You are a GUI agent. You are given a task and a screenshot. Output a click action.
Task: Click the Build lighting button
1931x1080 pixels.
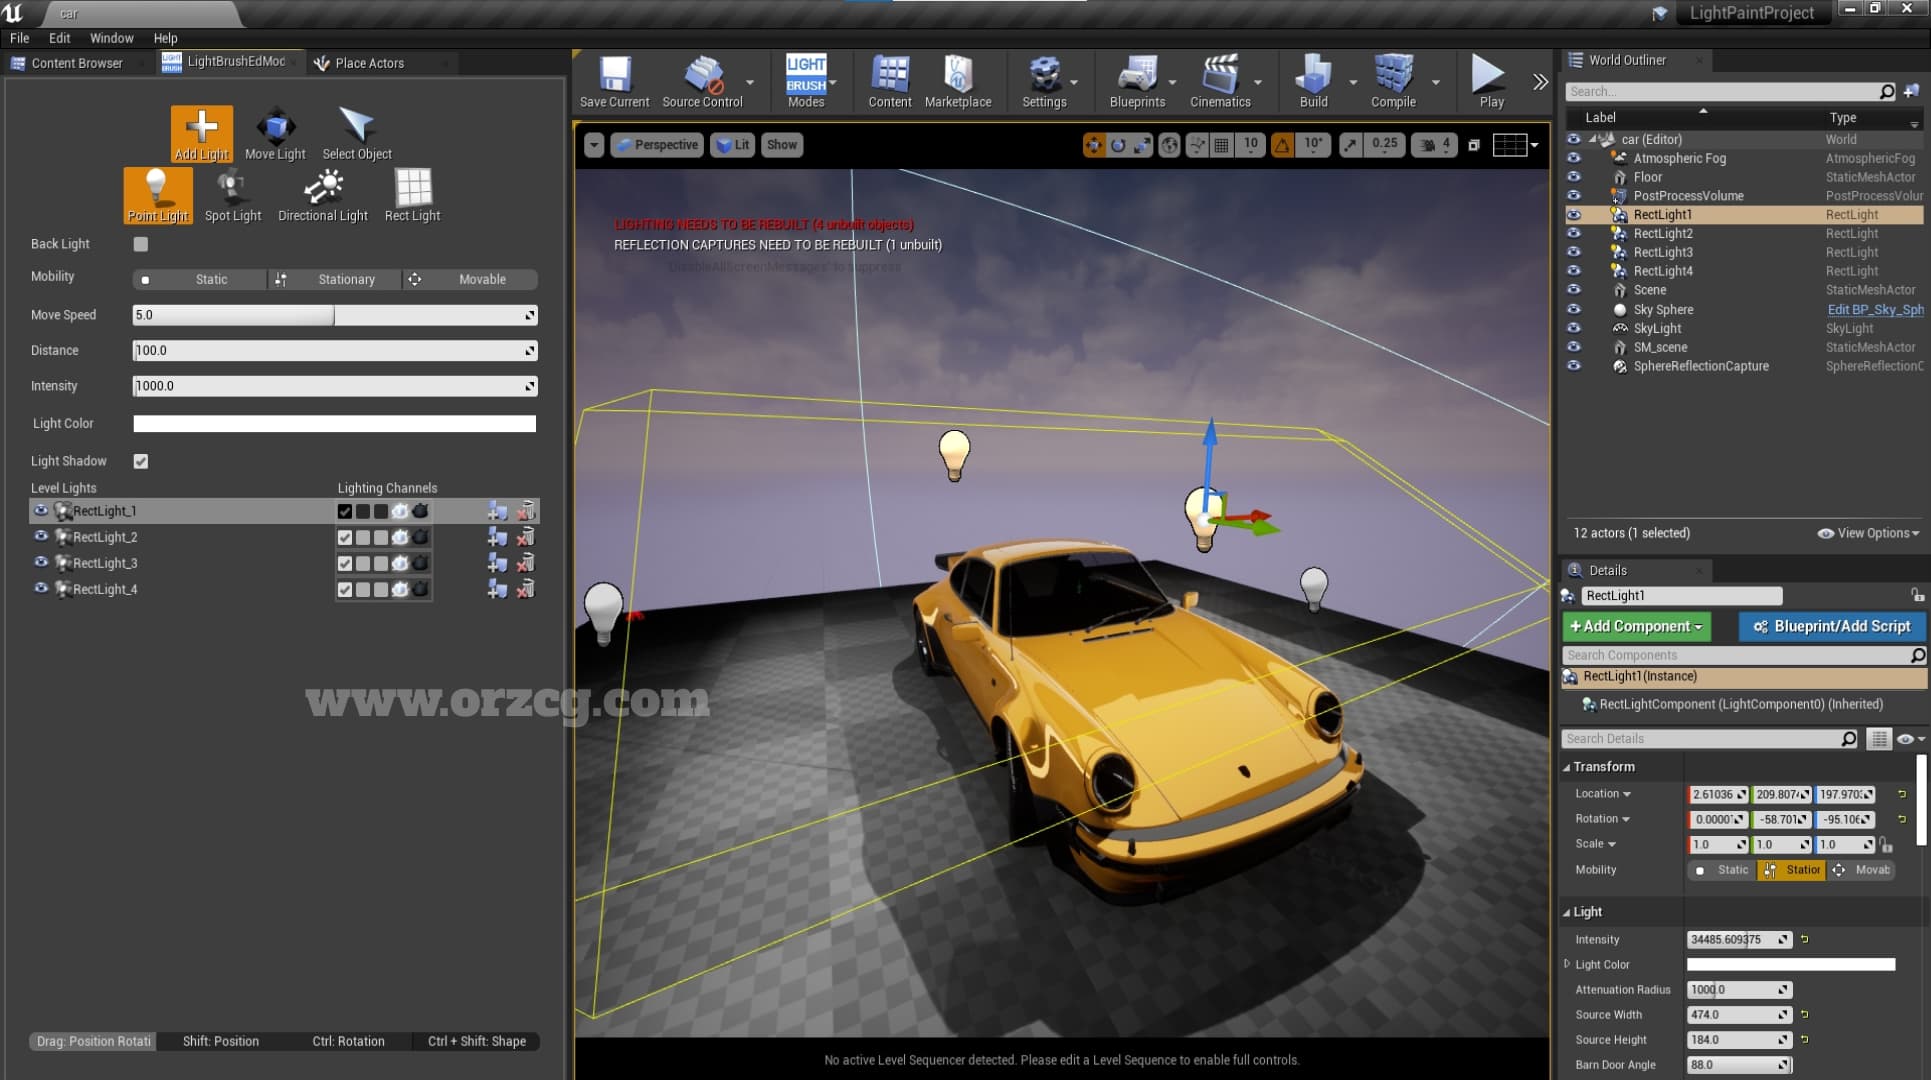coord(1313,82)
